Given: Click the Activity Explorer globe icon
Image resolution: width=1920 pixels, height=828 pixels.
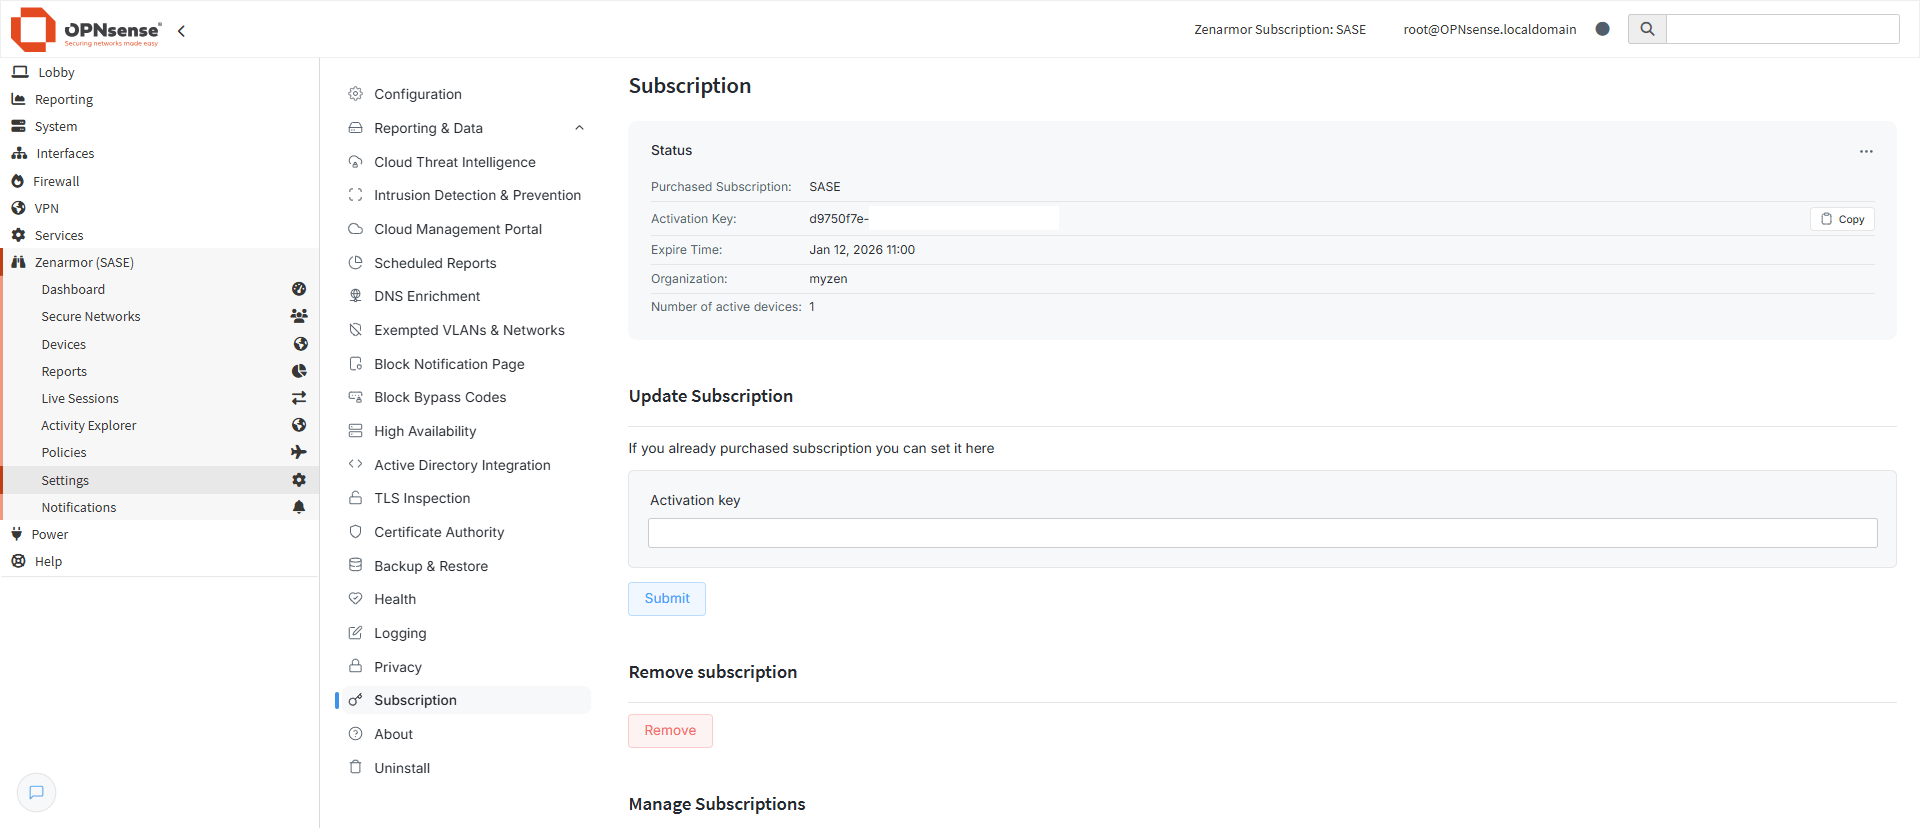Looking at the screenshot, I should pos(299,425).
